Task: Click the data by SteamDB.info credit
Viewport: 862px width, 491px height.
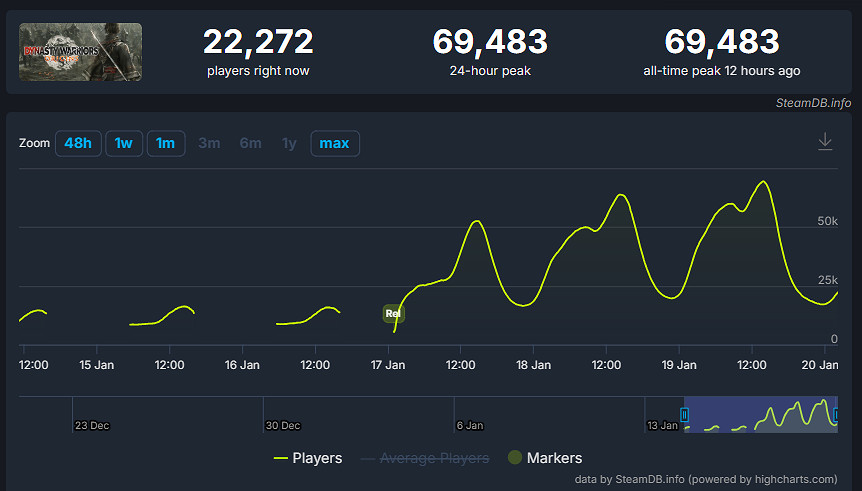Action: click(705, 479)
